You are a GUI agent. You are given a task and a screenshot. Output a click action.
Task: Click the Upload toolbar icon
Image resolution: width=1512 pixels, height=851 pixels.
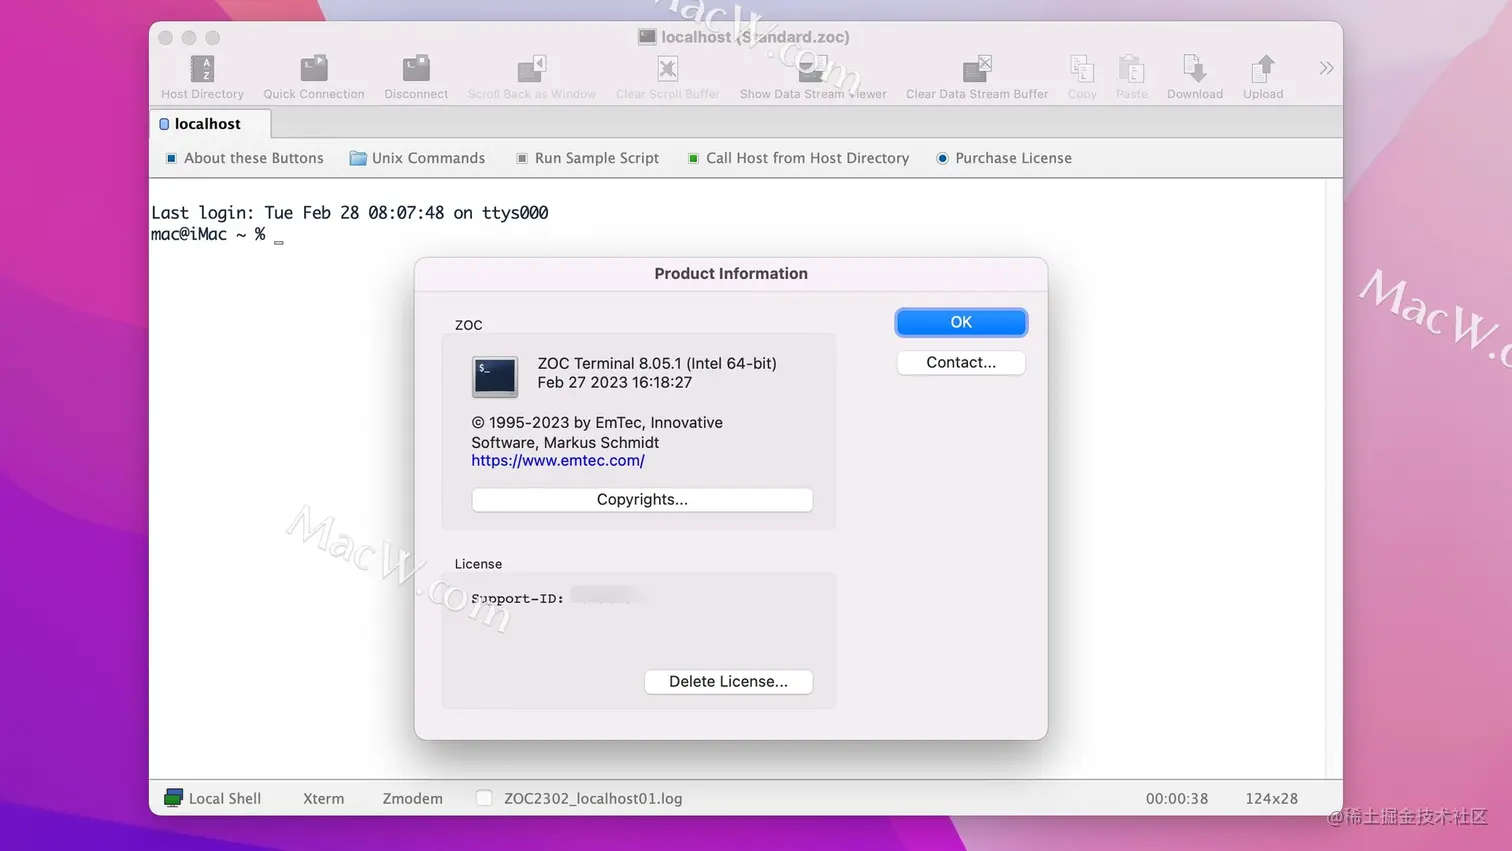pyautogui.click(x=1263, y=69)
